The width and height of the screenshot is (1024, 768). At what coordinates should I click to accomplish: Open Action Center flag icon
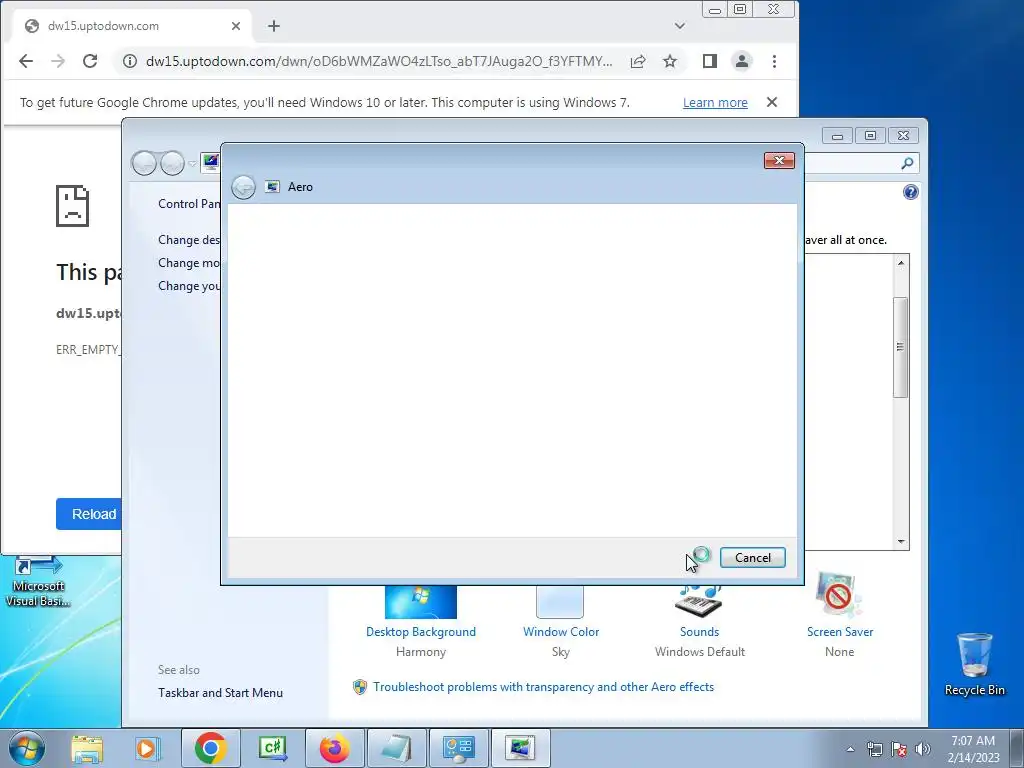pyautogui.click(x=899, y=749)
